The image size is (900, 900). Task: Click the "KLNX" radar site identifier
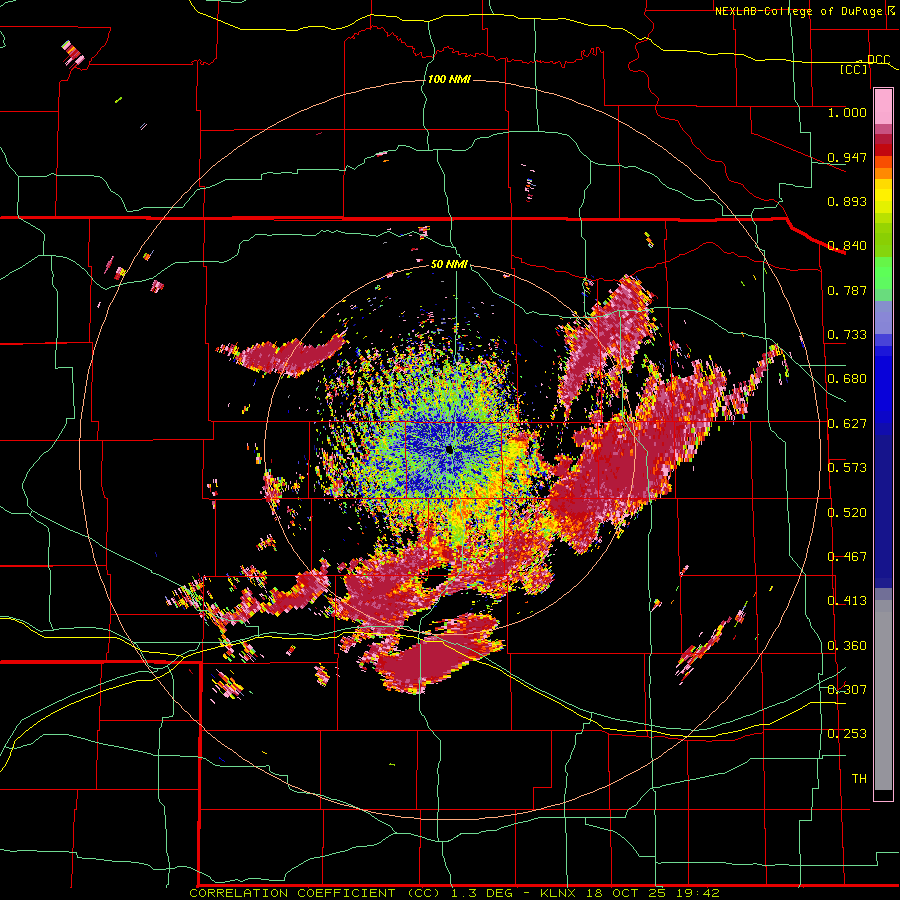(x=559, y=893)
